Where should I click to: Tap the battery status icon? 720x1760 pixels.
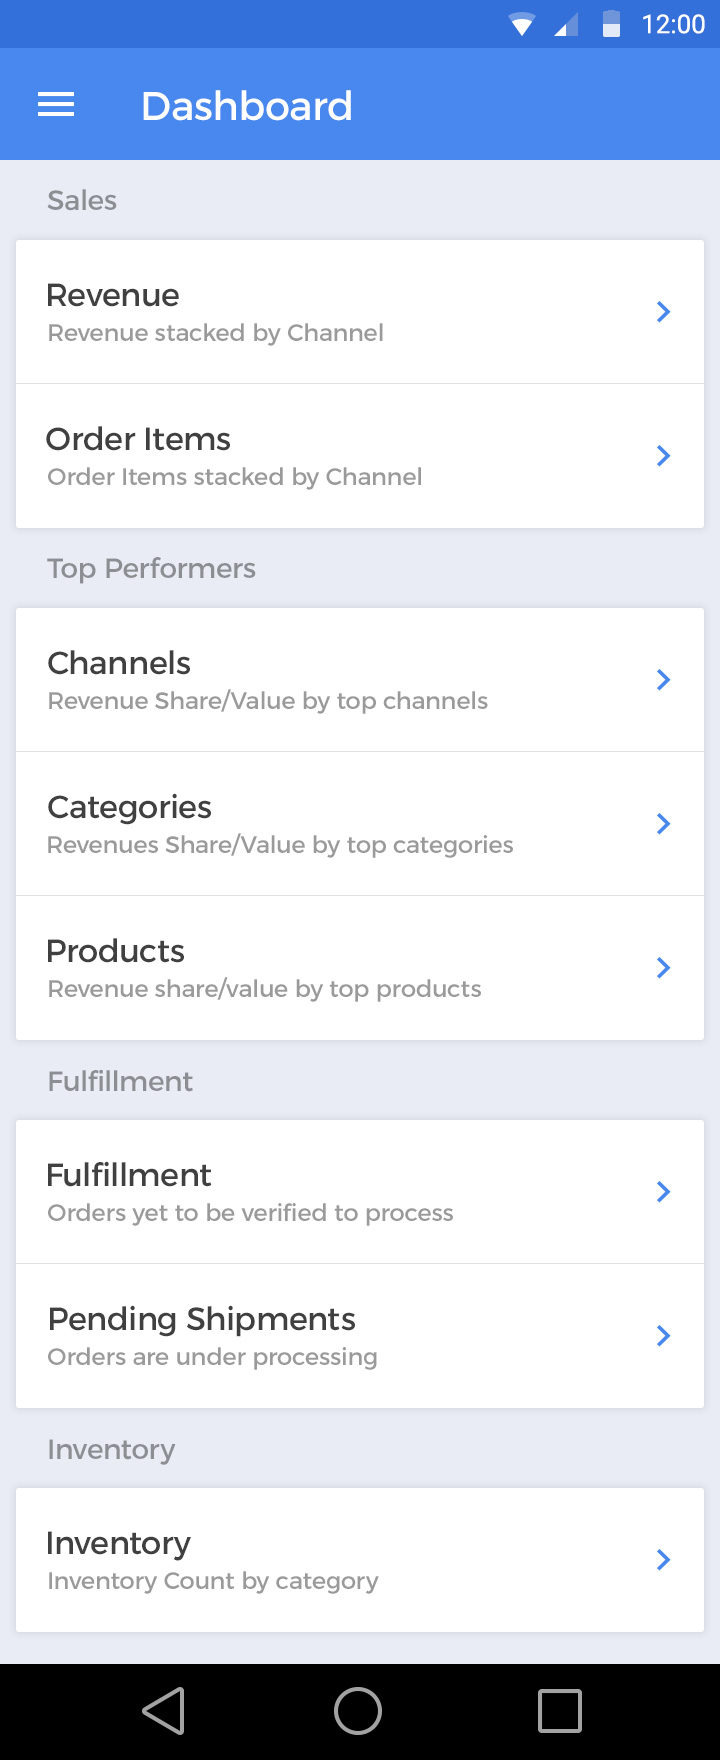pos(611,24)
